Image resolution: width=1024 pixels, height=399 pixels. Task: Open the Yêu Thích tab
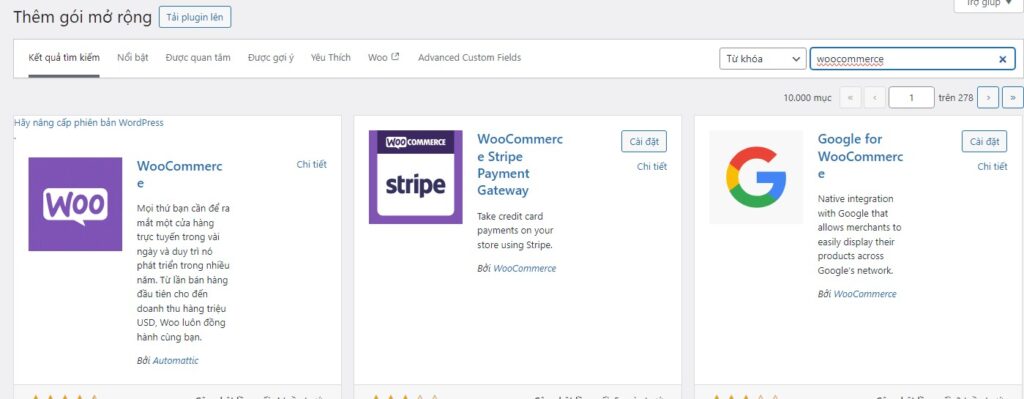(x=330, y=57)
